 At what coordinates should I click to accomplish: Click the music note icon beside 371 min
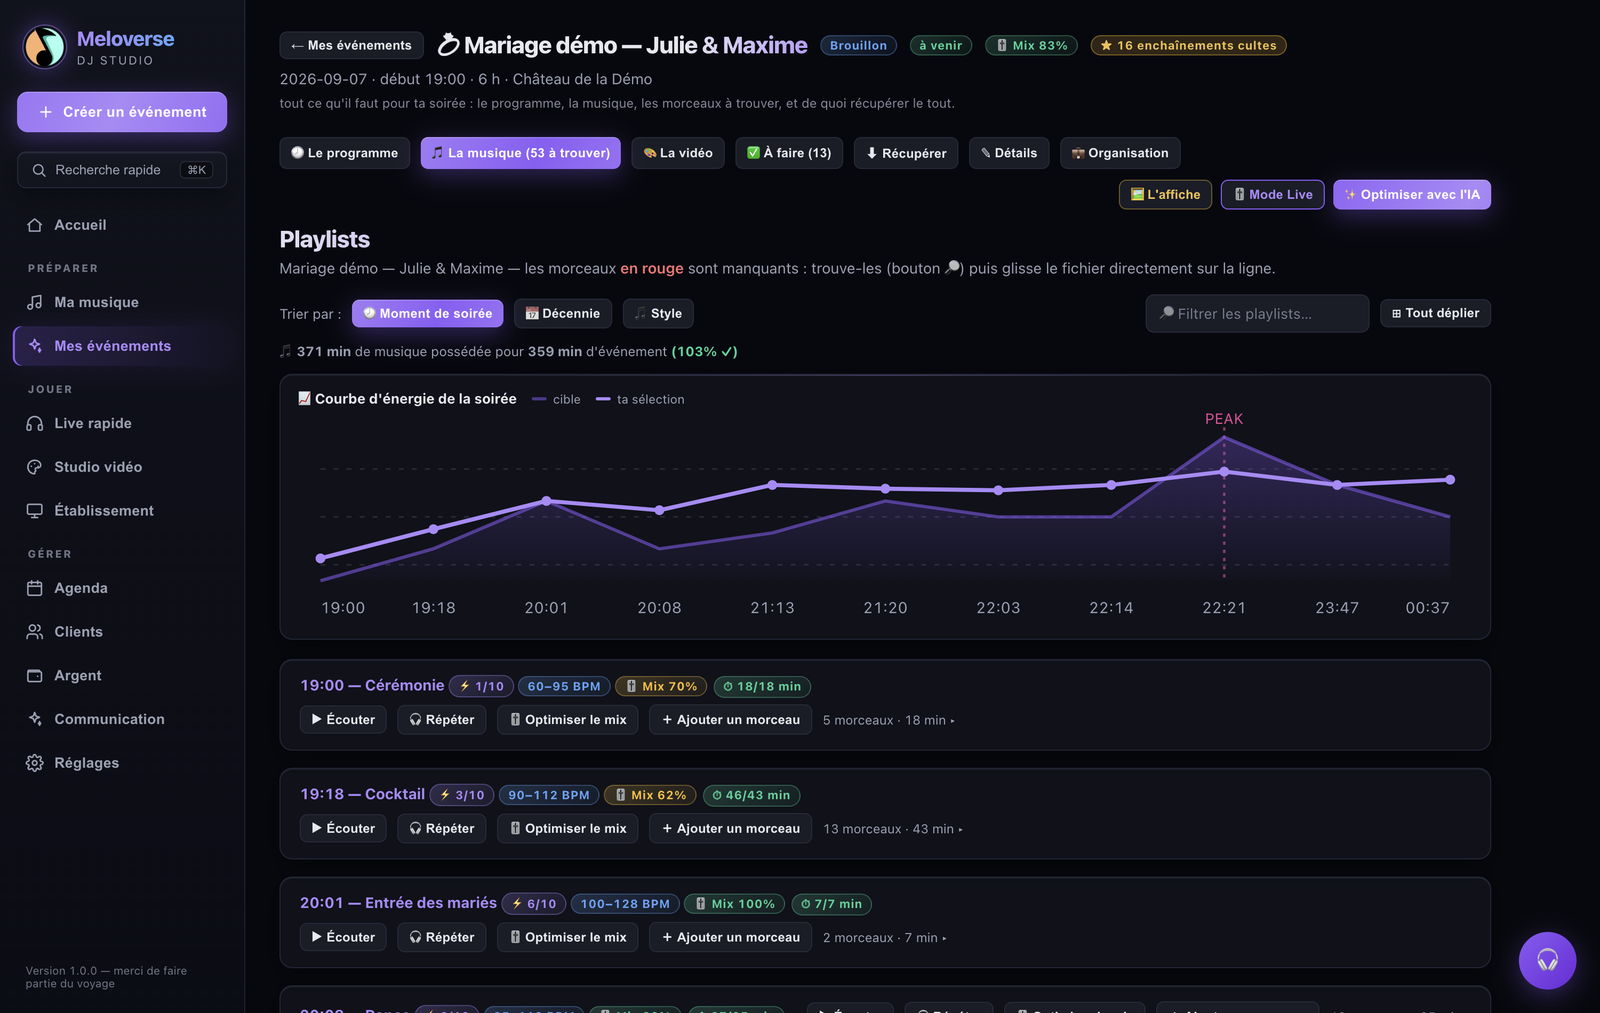point(285,351)
